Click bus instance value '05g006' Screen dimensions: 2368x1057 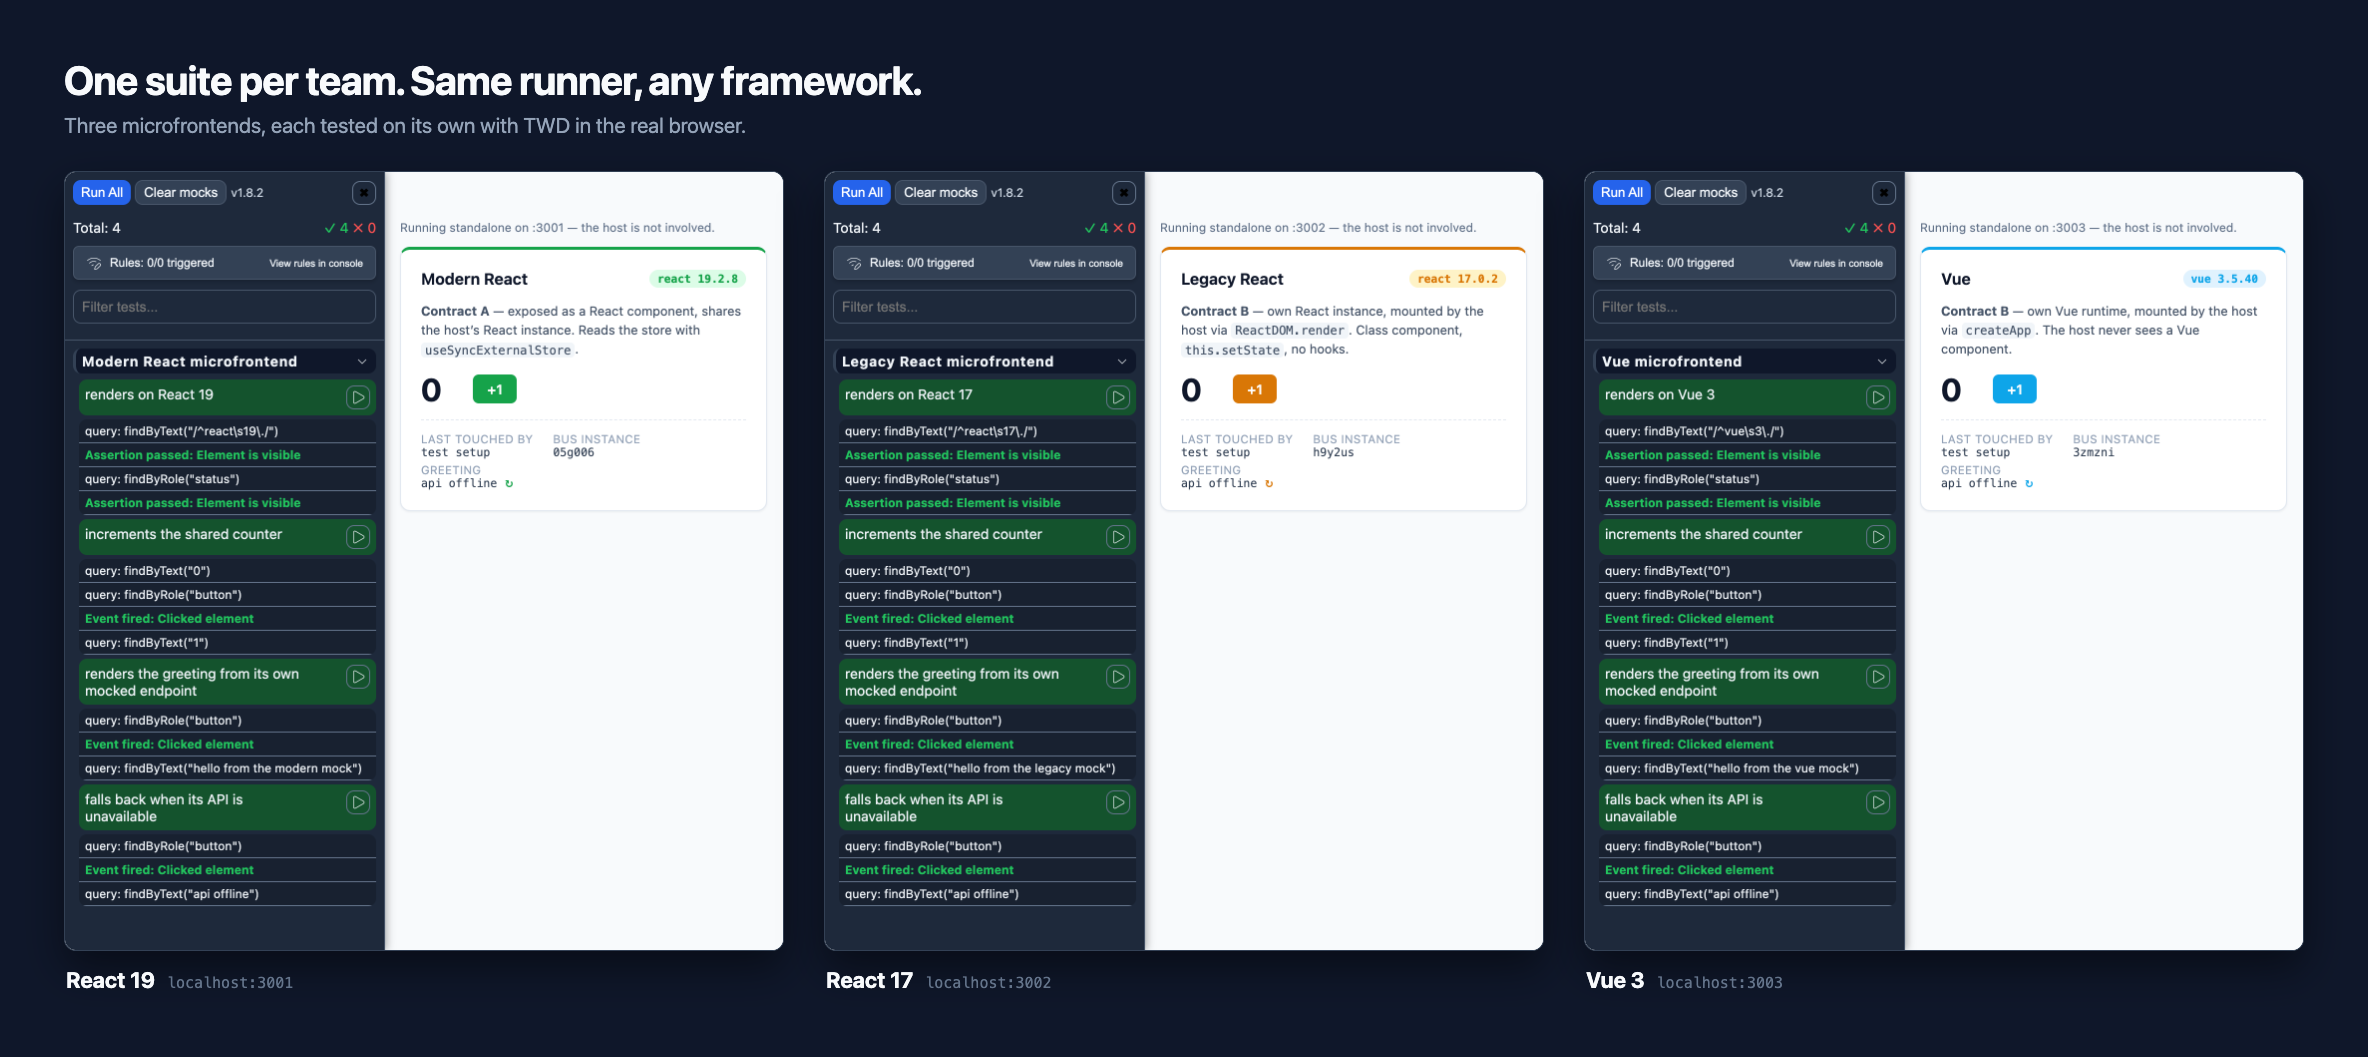coord(574,453)
